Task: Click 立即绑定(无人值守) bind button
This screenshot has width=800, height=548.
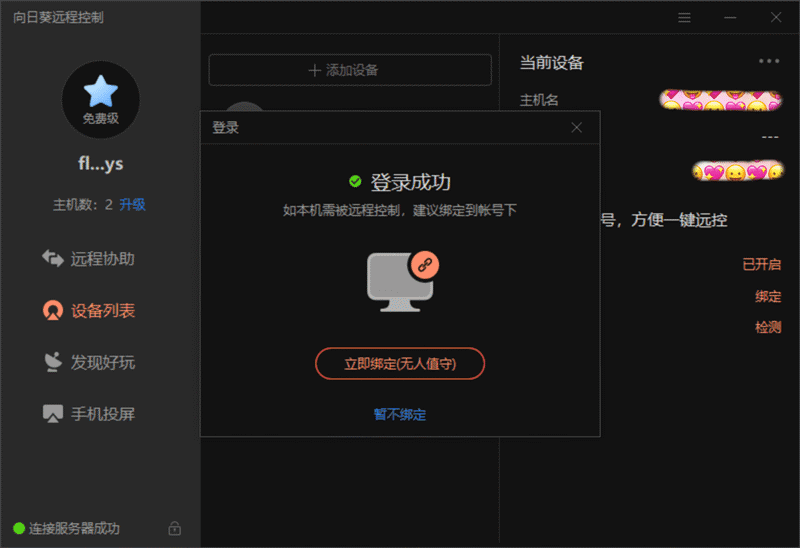Action: click(x=400, y=364)
